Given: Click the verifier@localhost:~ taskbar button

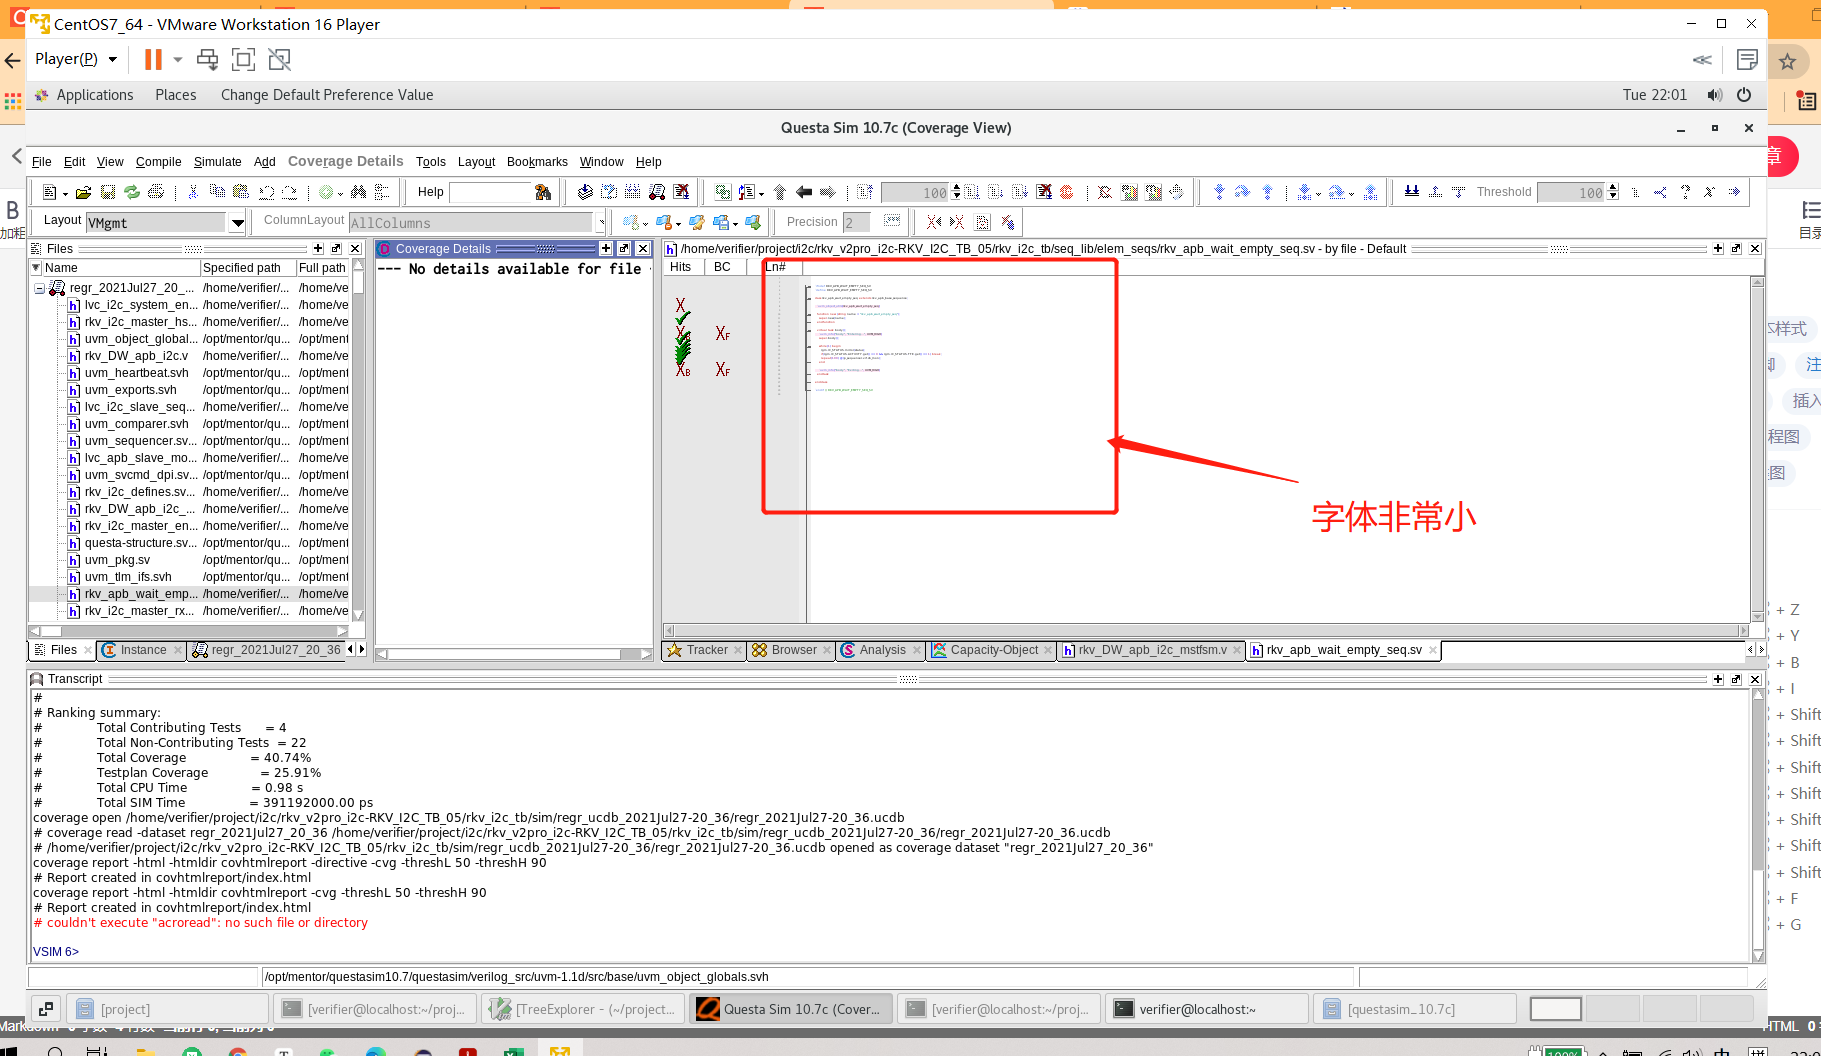Looking at the screenshot, I should tap(1206, 1009).
